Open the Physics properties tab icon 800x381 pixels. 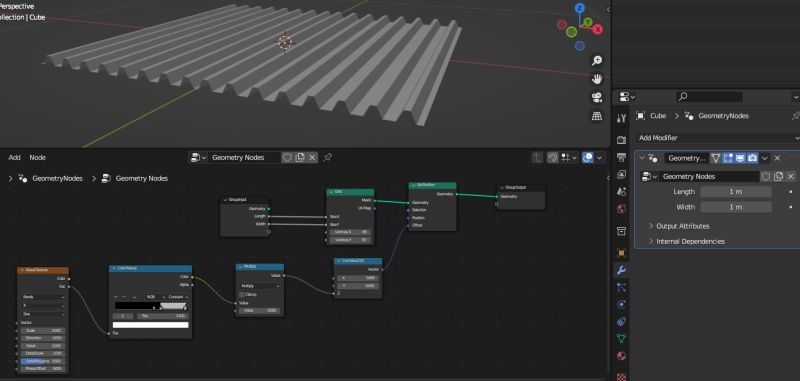point(621,304)
